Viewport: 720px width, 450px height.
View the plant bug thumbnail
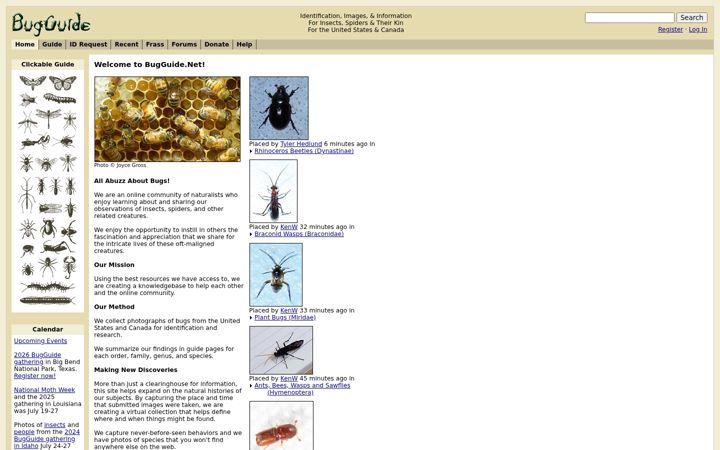point(276,275)
